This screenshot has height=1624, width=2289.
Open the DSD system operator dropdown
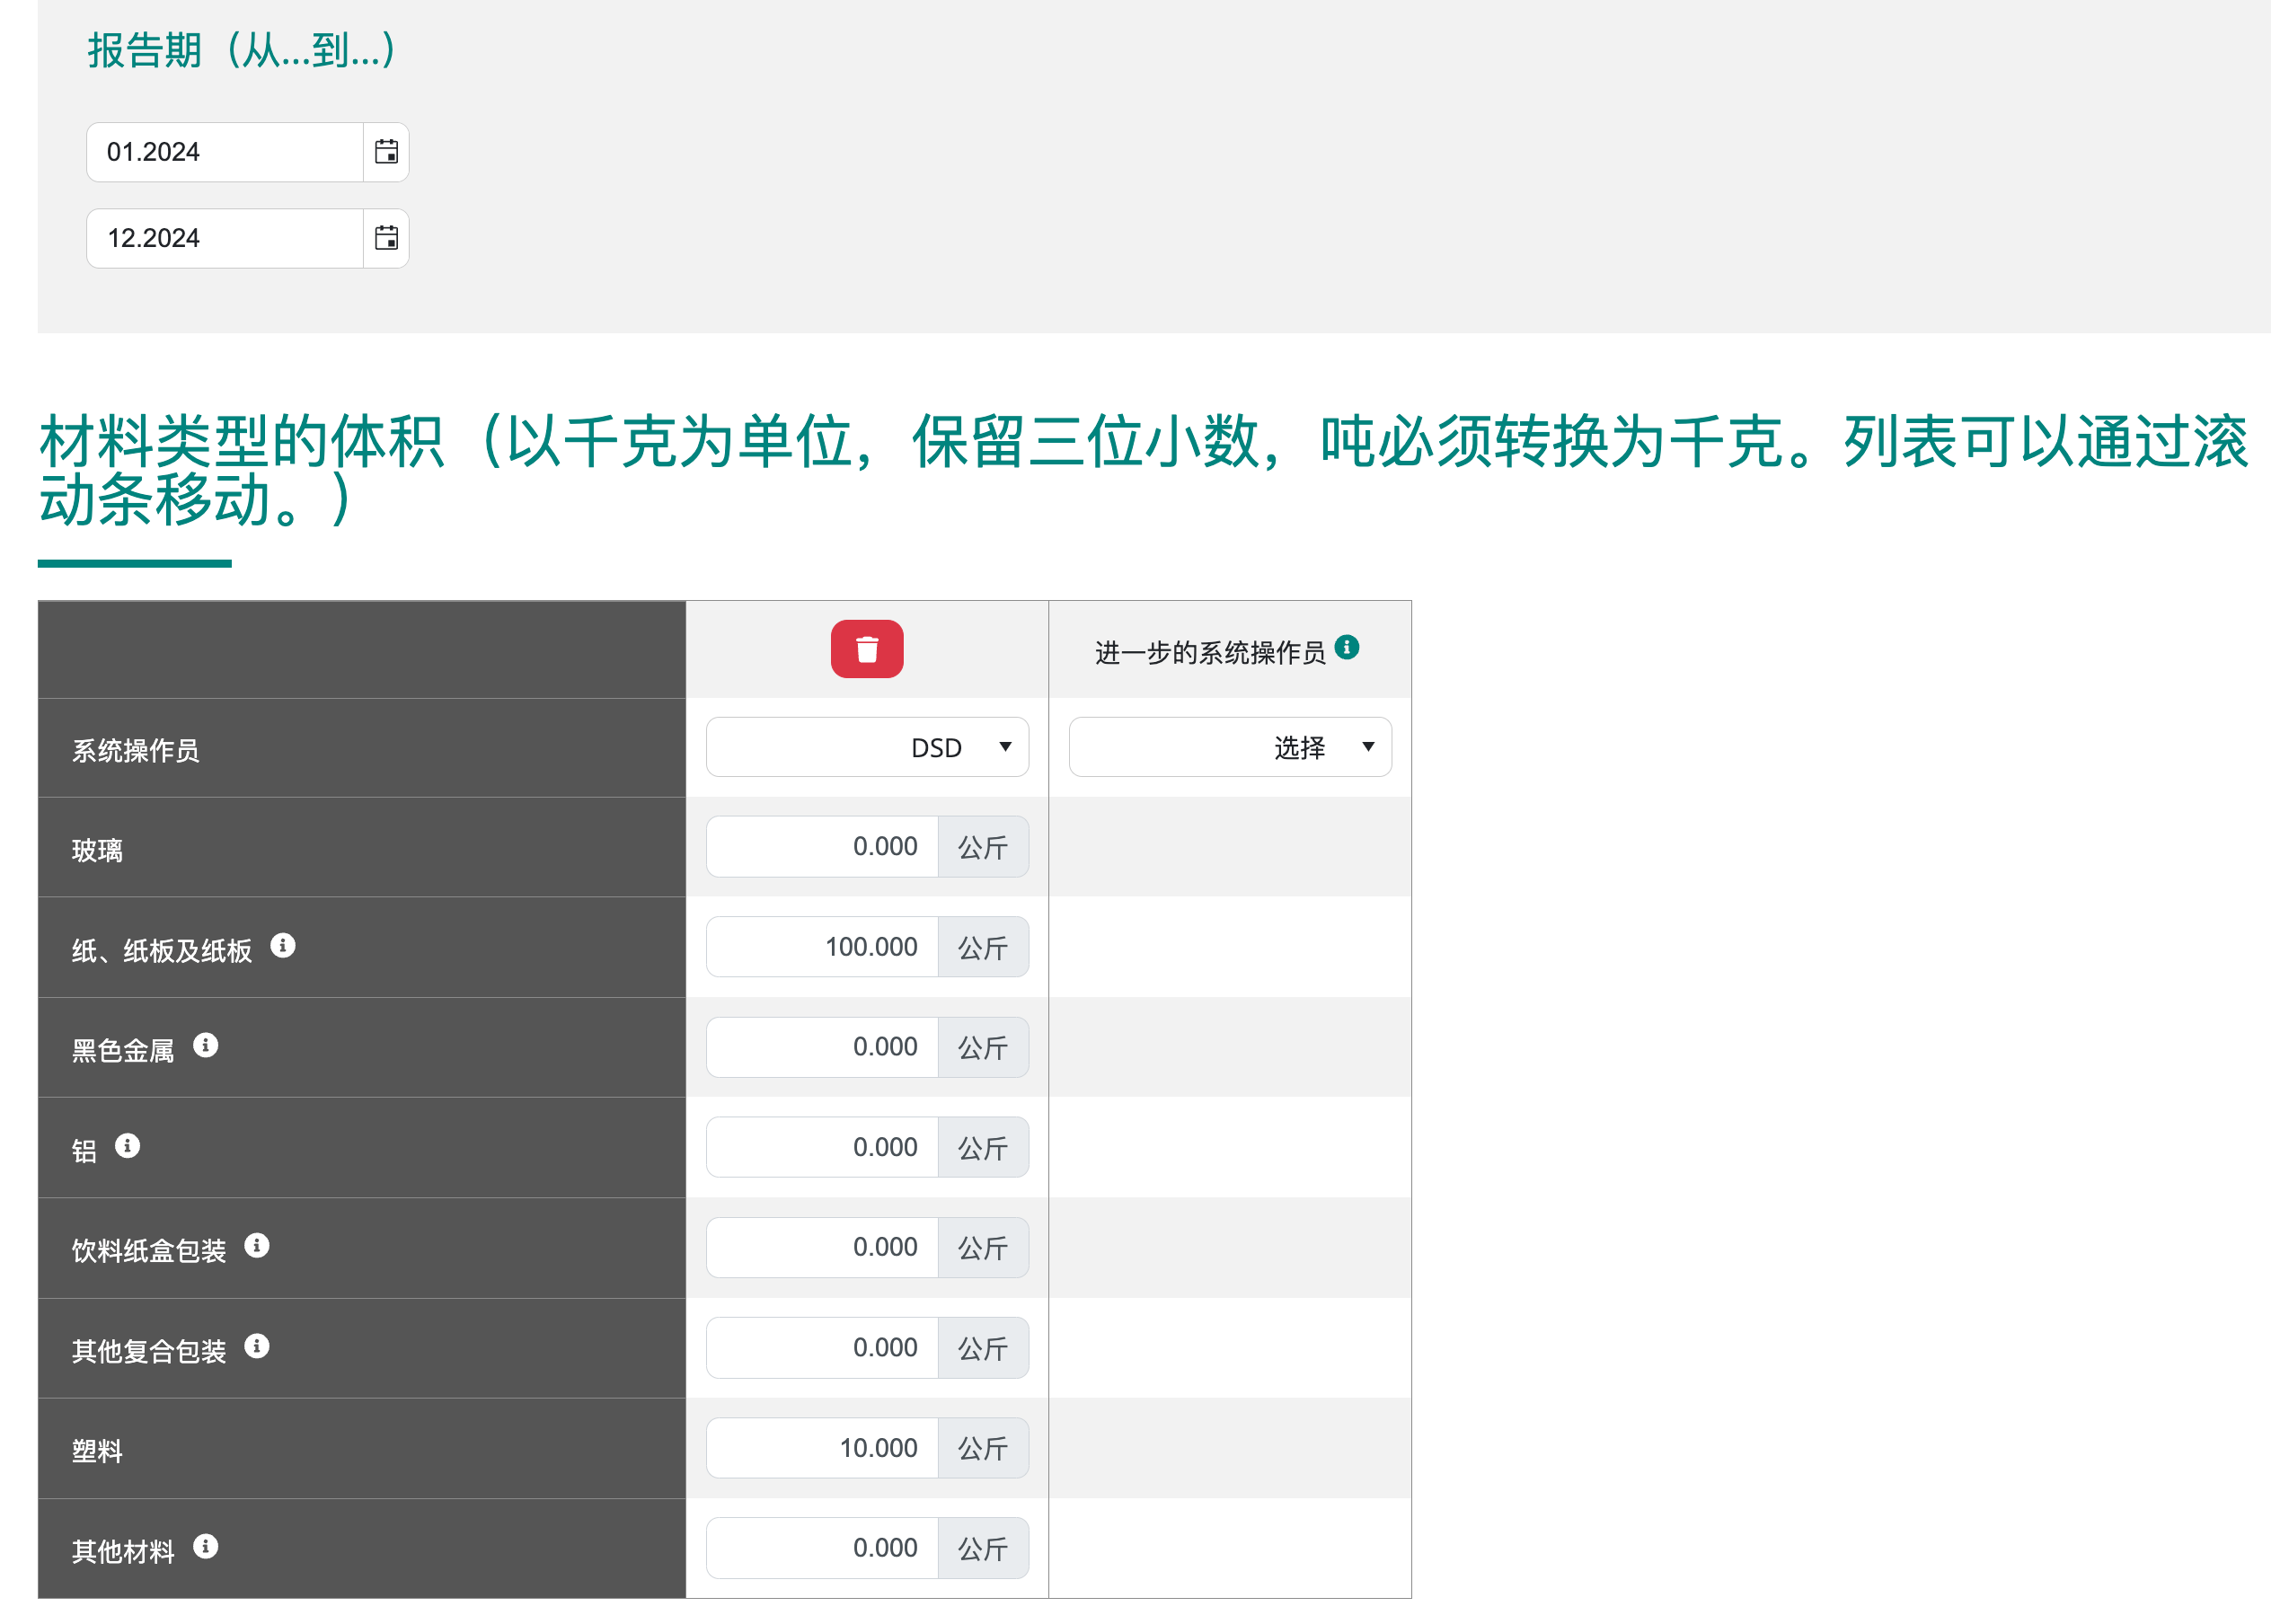[867, 747]
